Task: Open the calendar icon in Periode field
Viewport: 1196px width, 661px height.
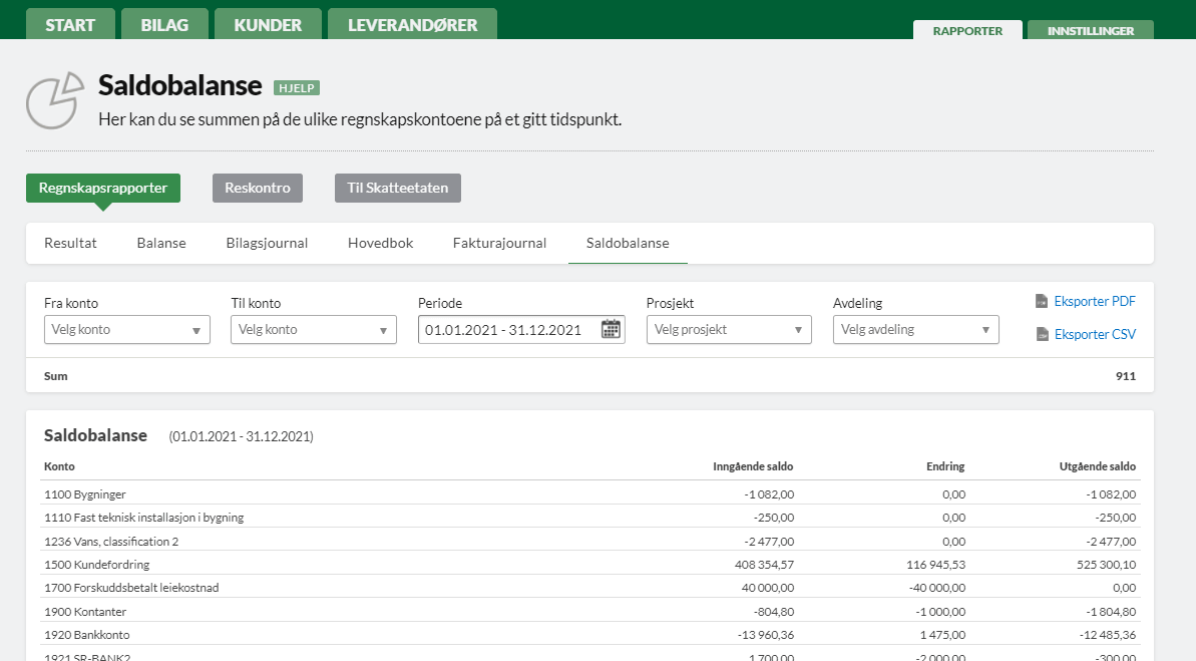Action: tap(610, 329)
